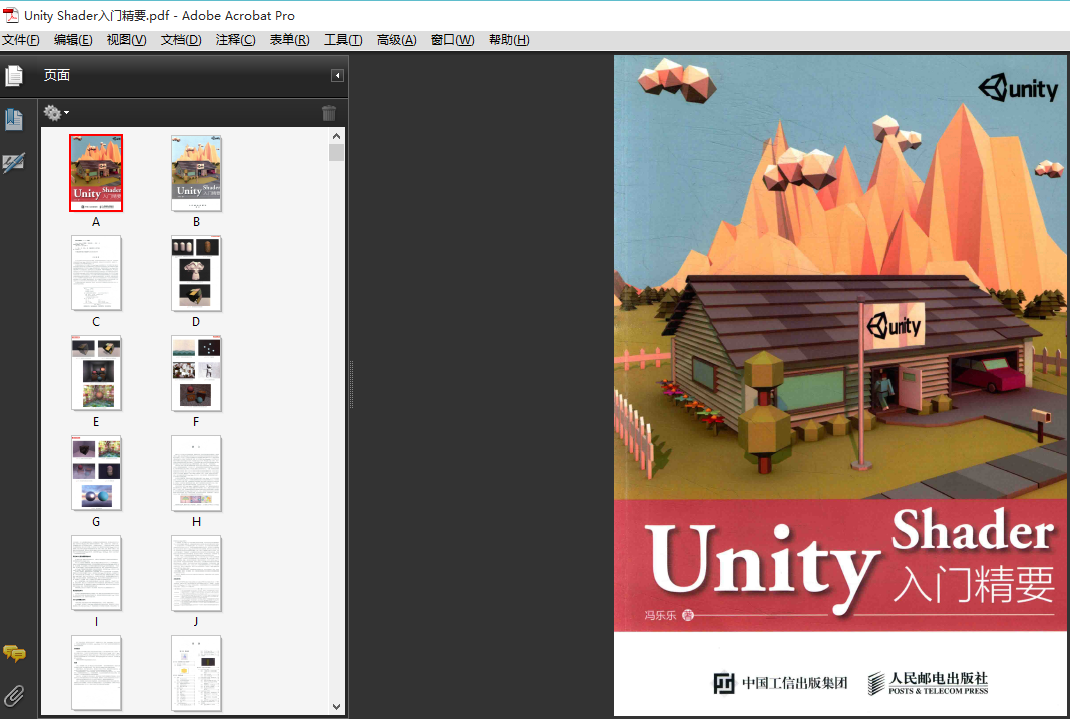This screenshot has width=1070, height=719.
Task: Select page thumbnail F
Action: 197,372
